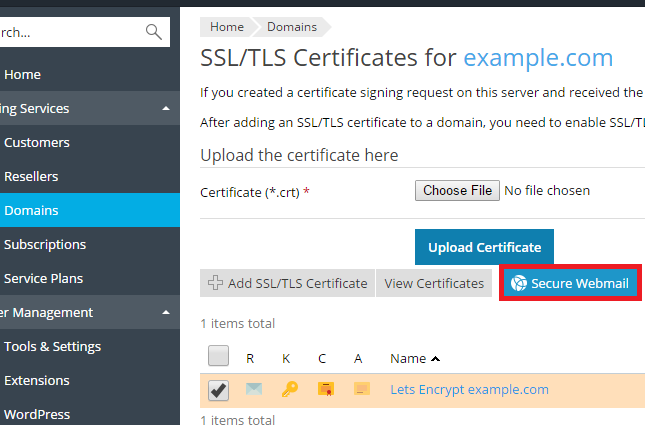Click the Home breadcrumb
The width and height of the screenshot is (645, 425).
[x=226, y=27]
